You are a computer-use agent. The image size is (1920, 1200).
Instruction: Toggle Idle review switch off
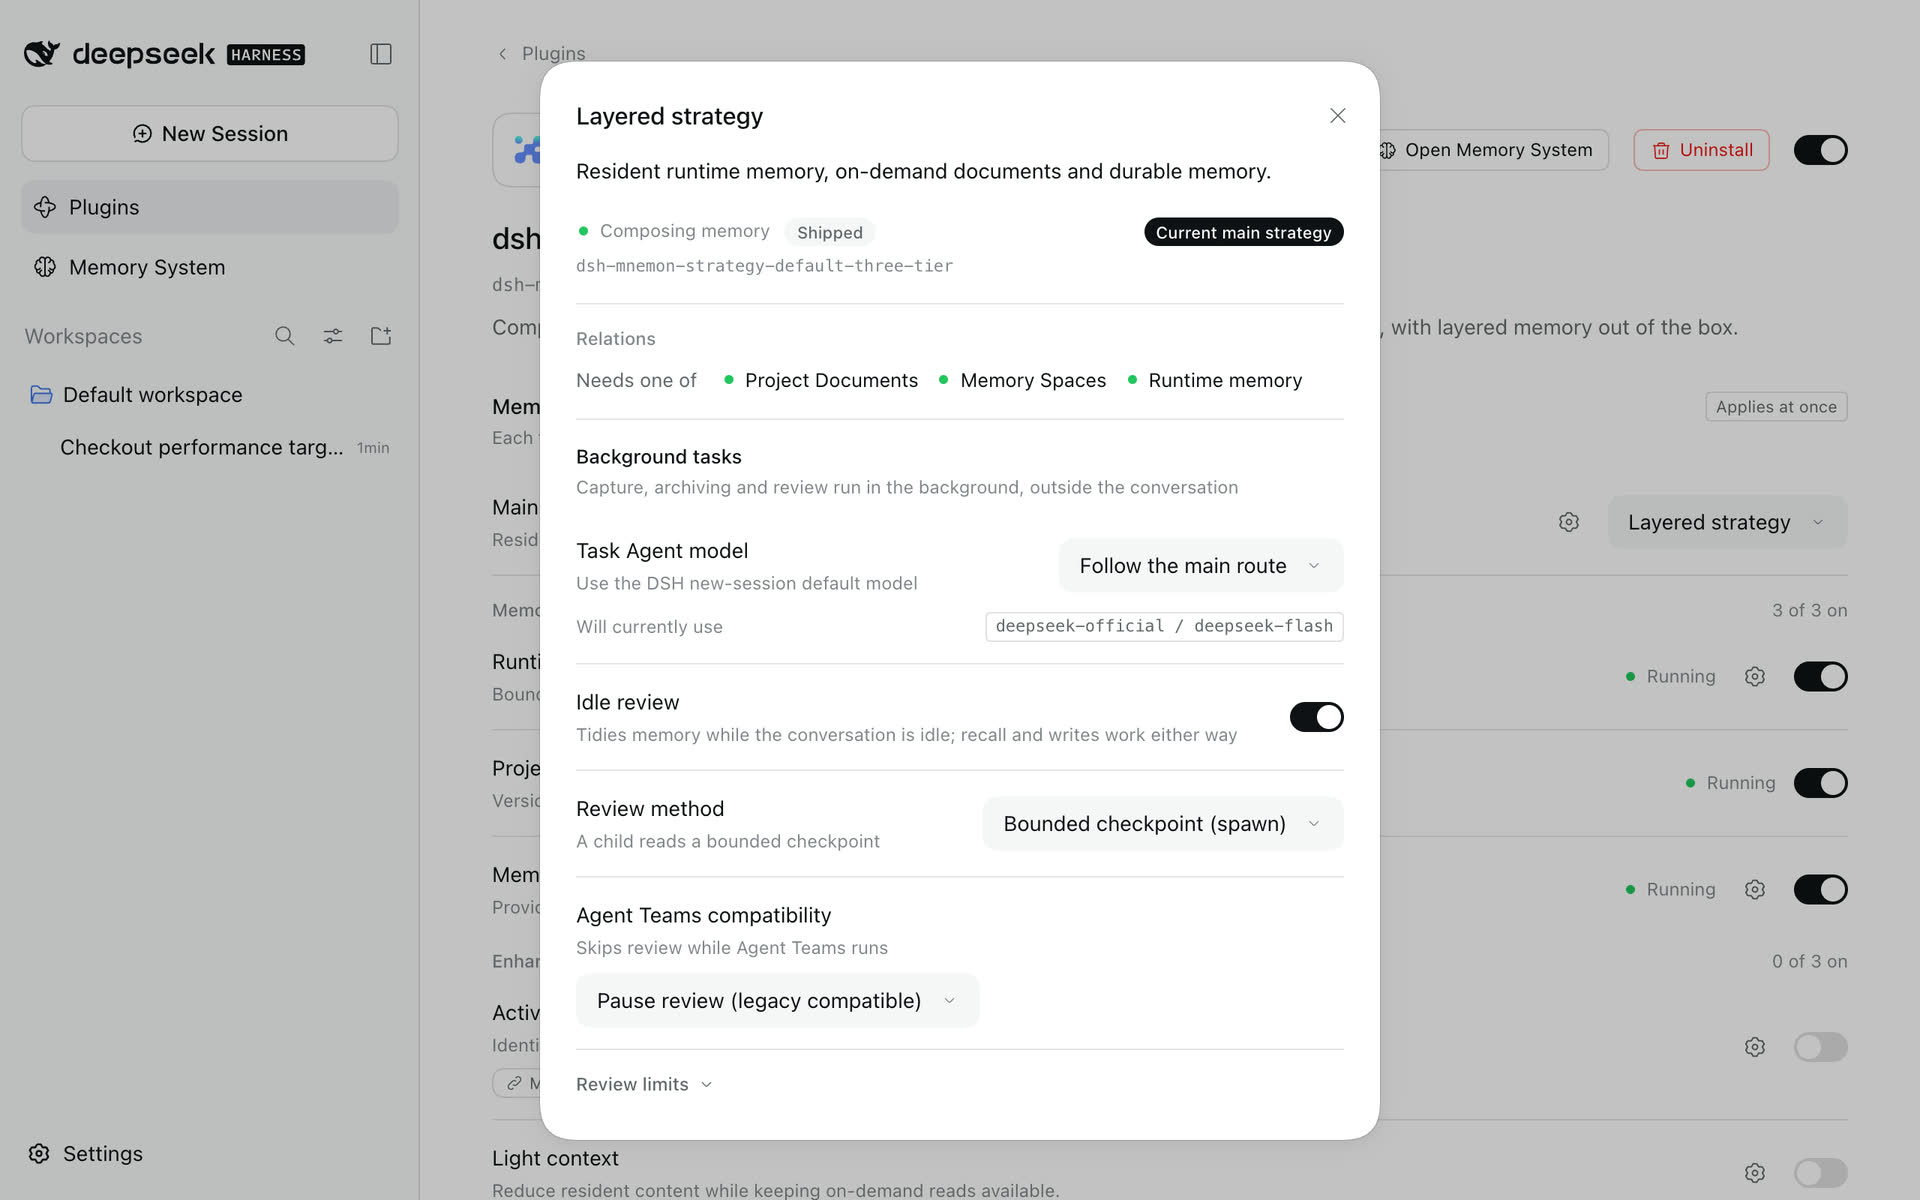[1316, 717]
